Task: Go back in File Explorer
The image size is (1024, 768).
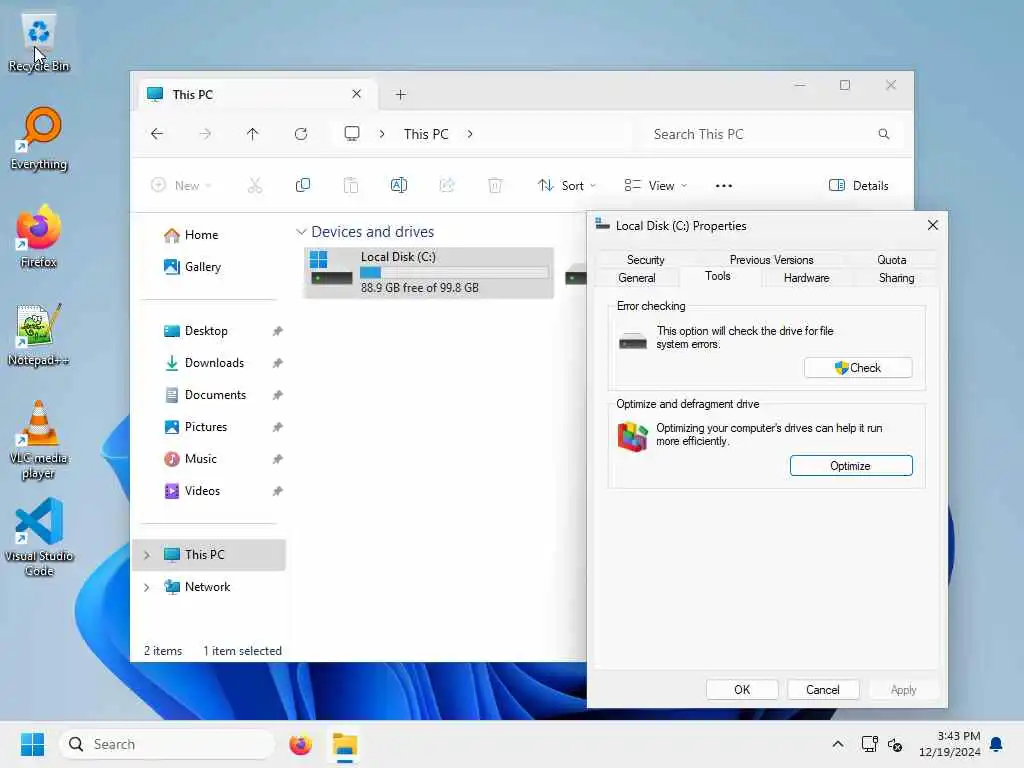Action: (x=157, y=134)
